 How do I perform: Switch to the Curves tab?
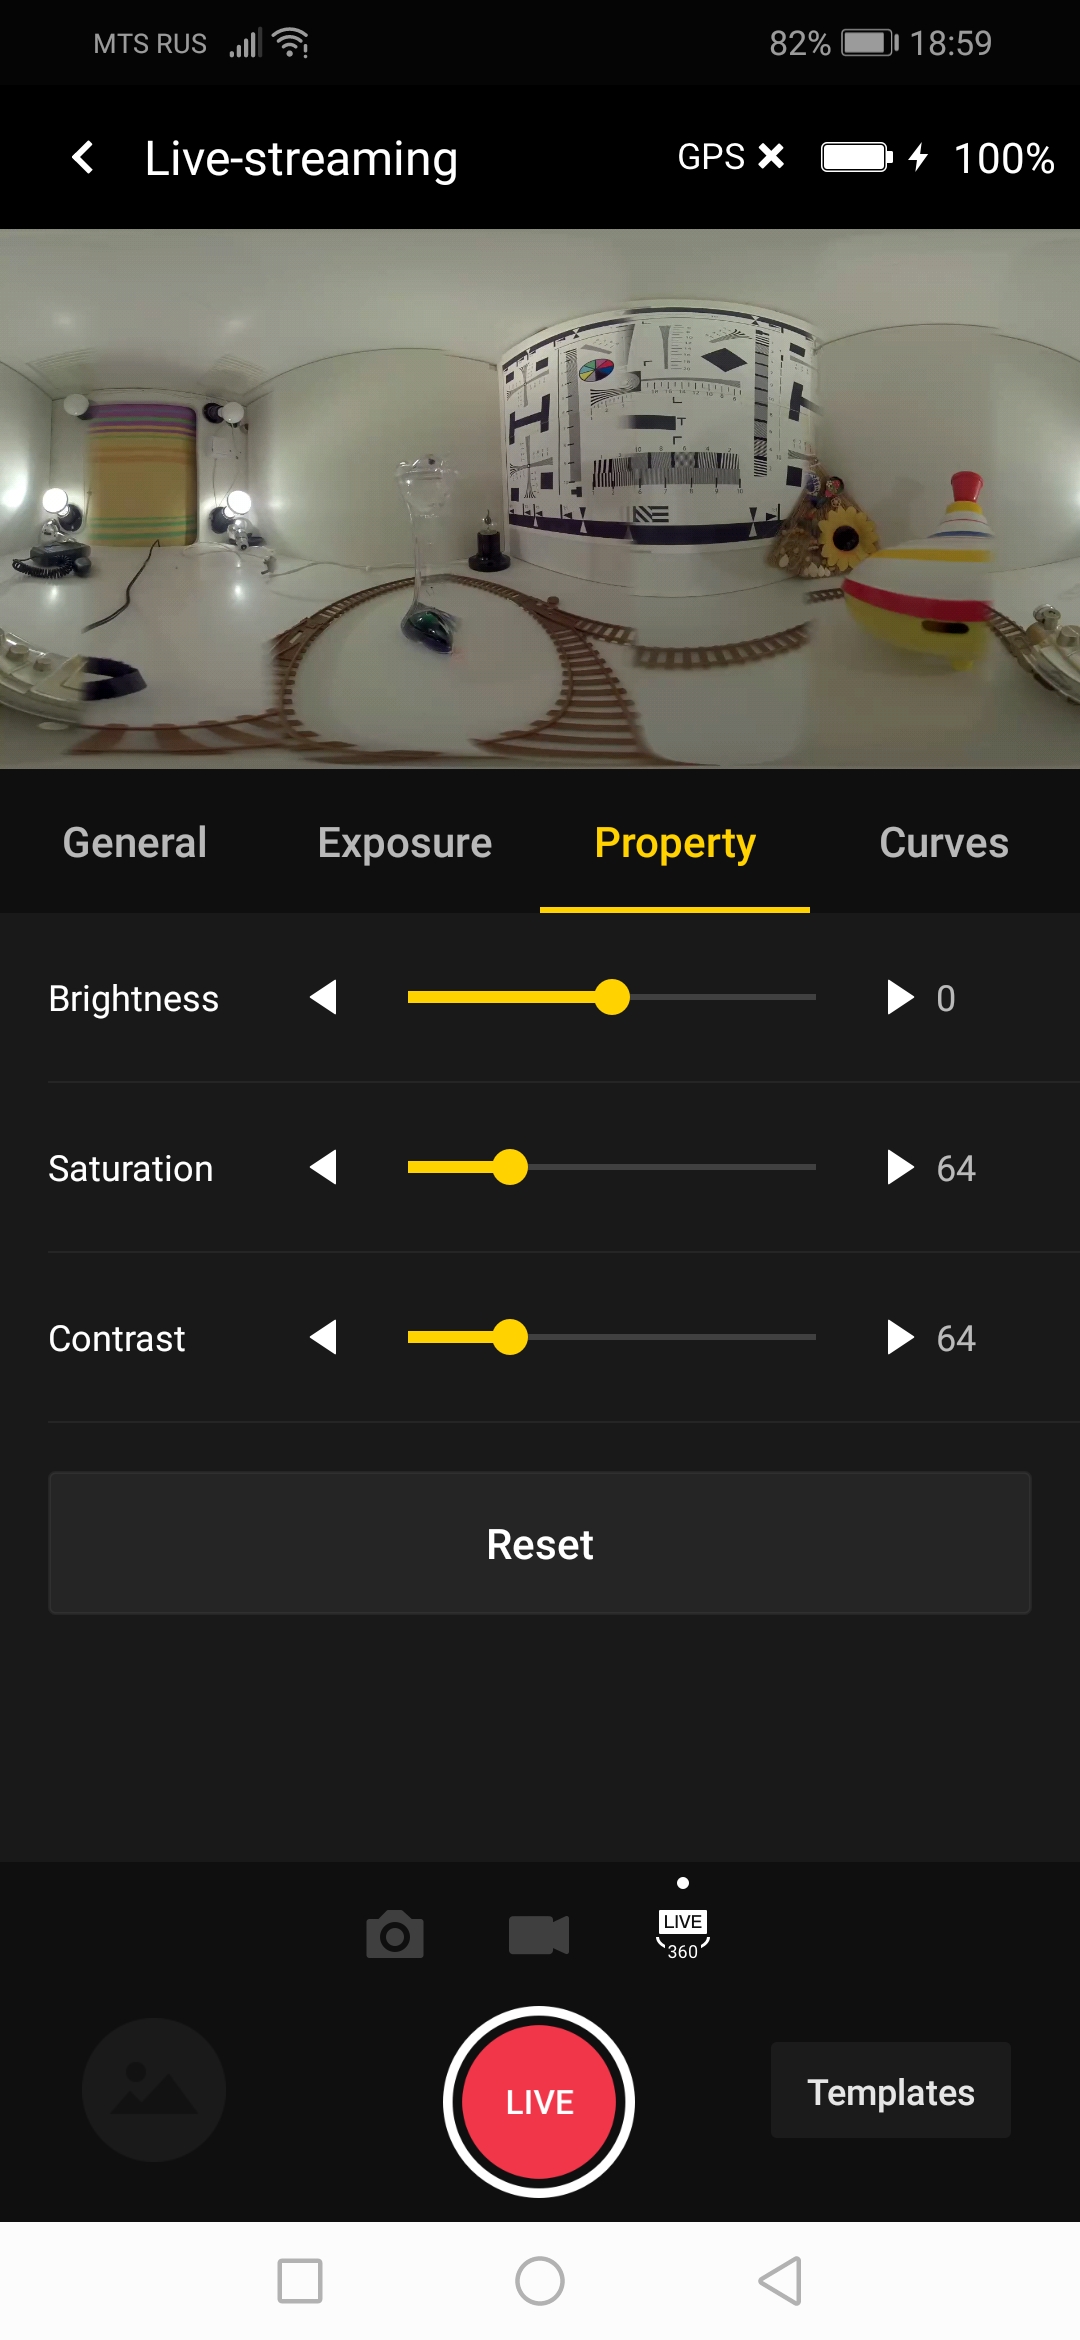pyautogui.click(x=944, y=843)
